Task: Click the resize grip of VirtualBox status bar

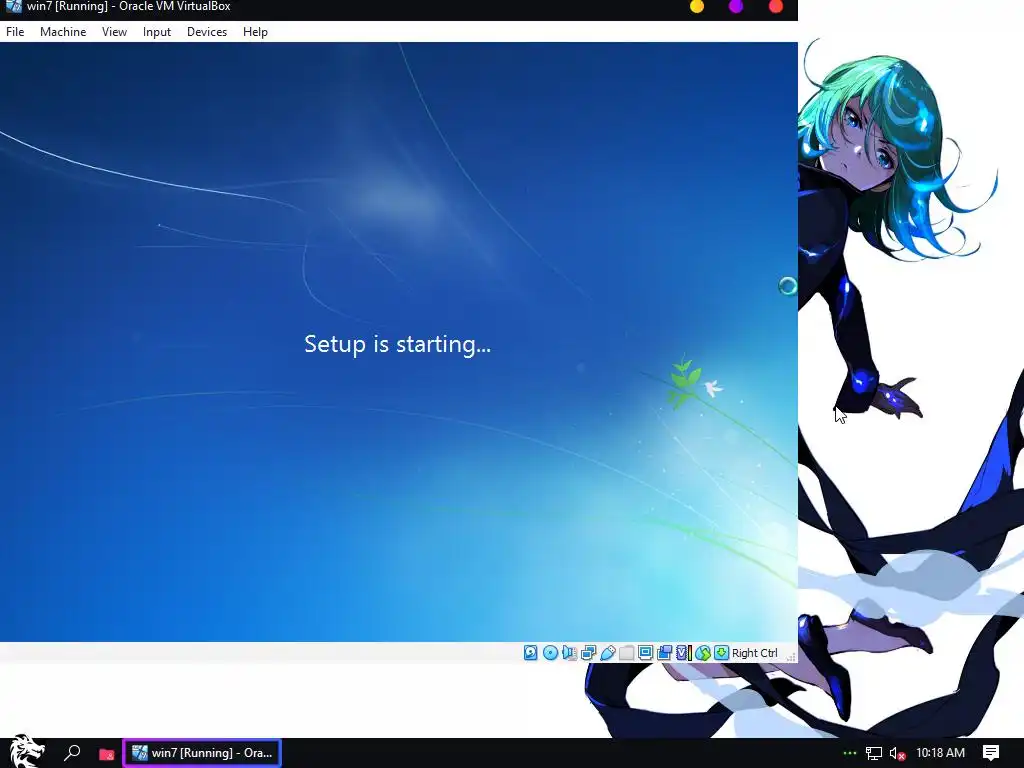Action: click(x=791, y=657)
